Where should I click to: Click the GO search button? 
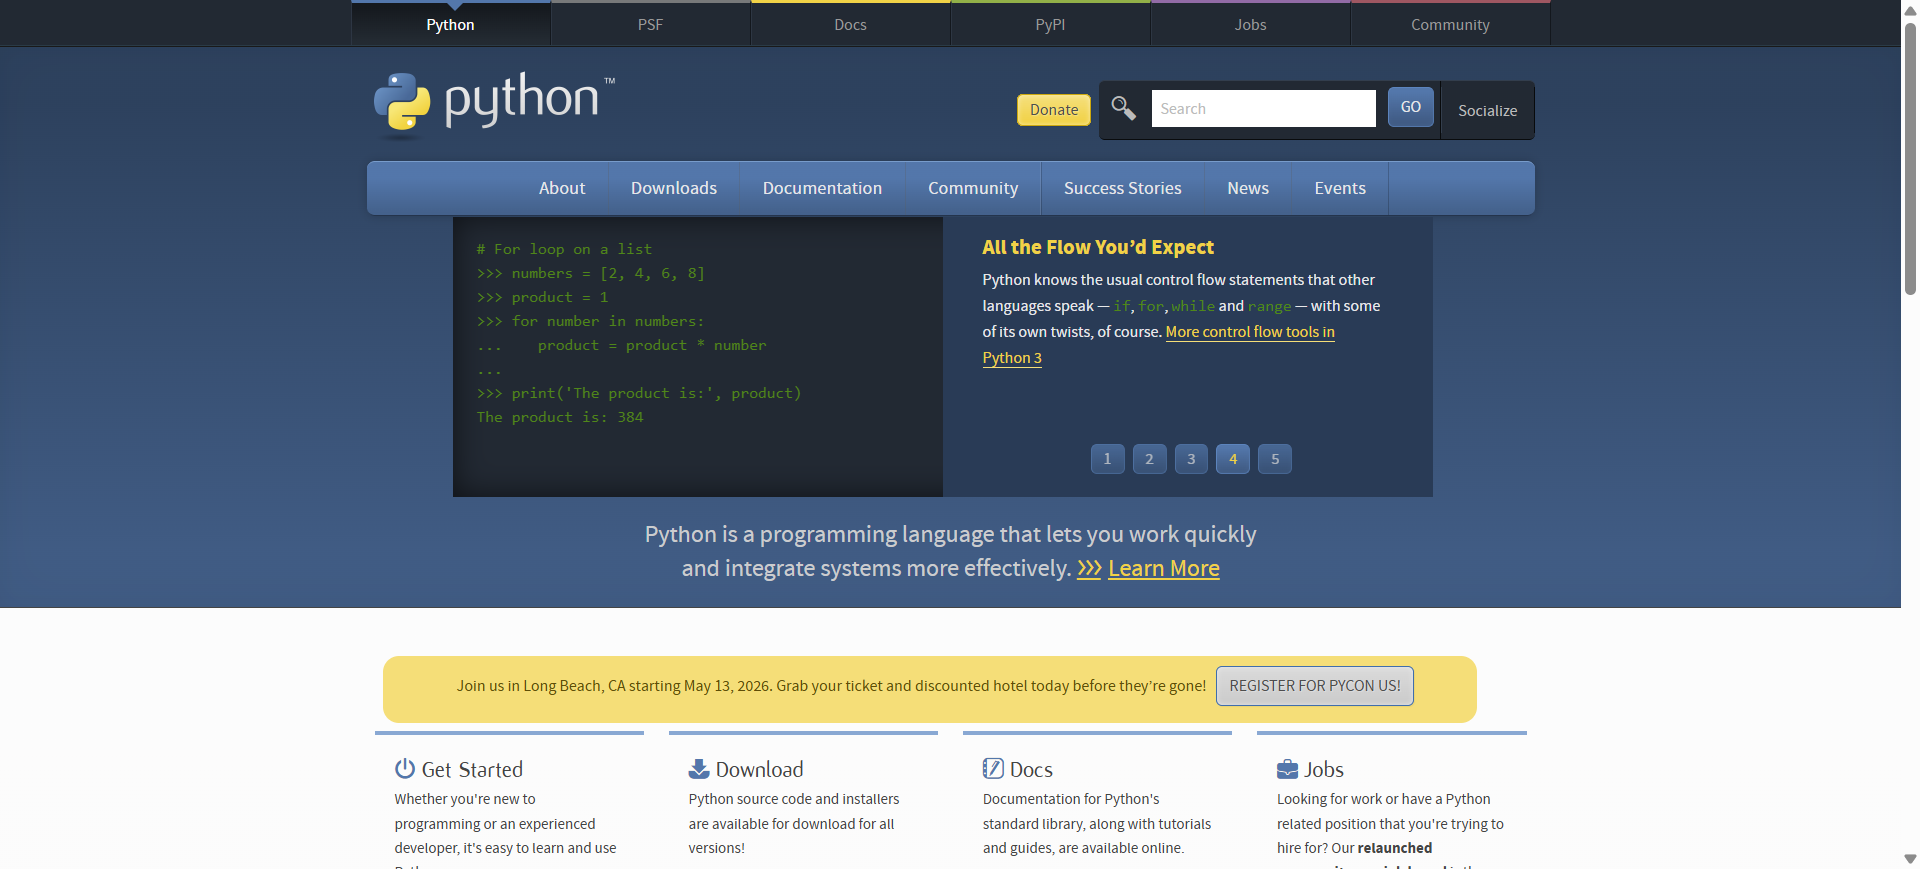(1410, 107)
